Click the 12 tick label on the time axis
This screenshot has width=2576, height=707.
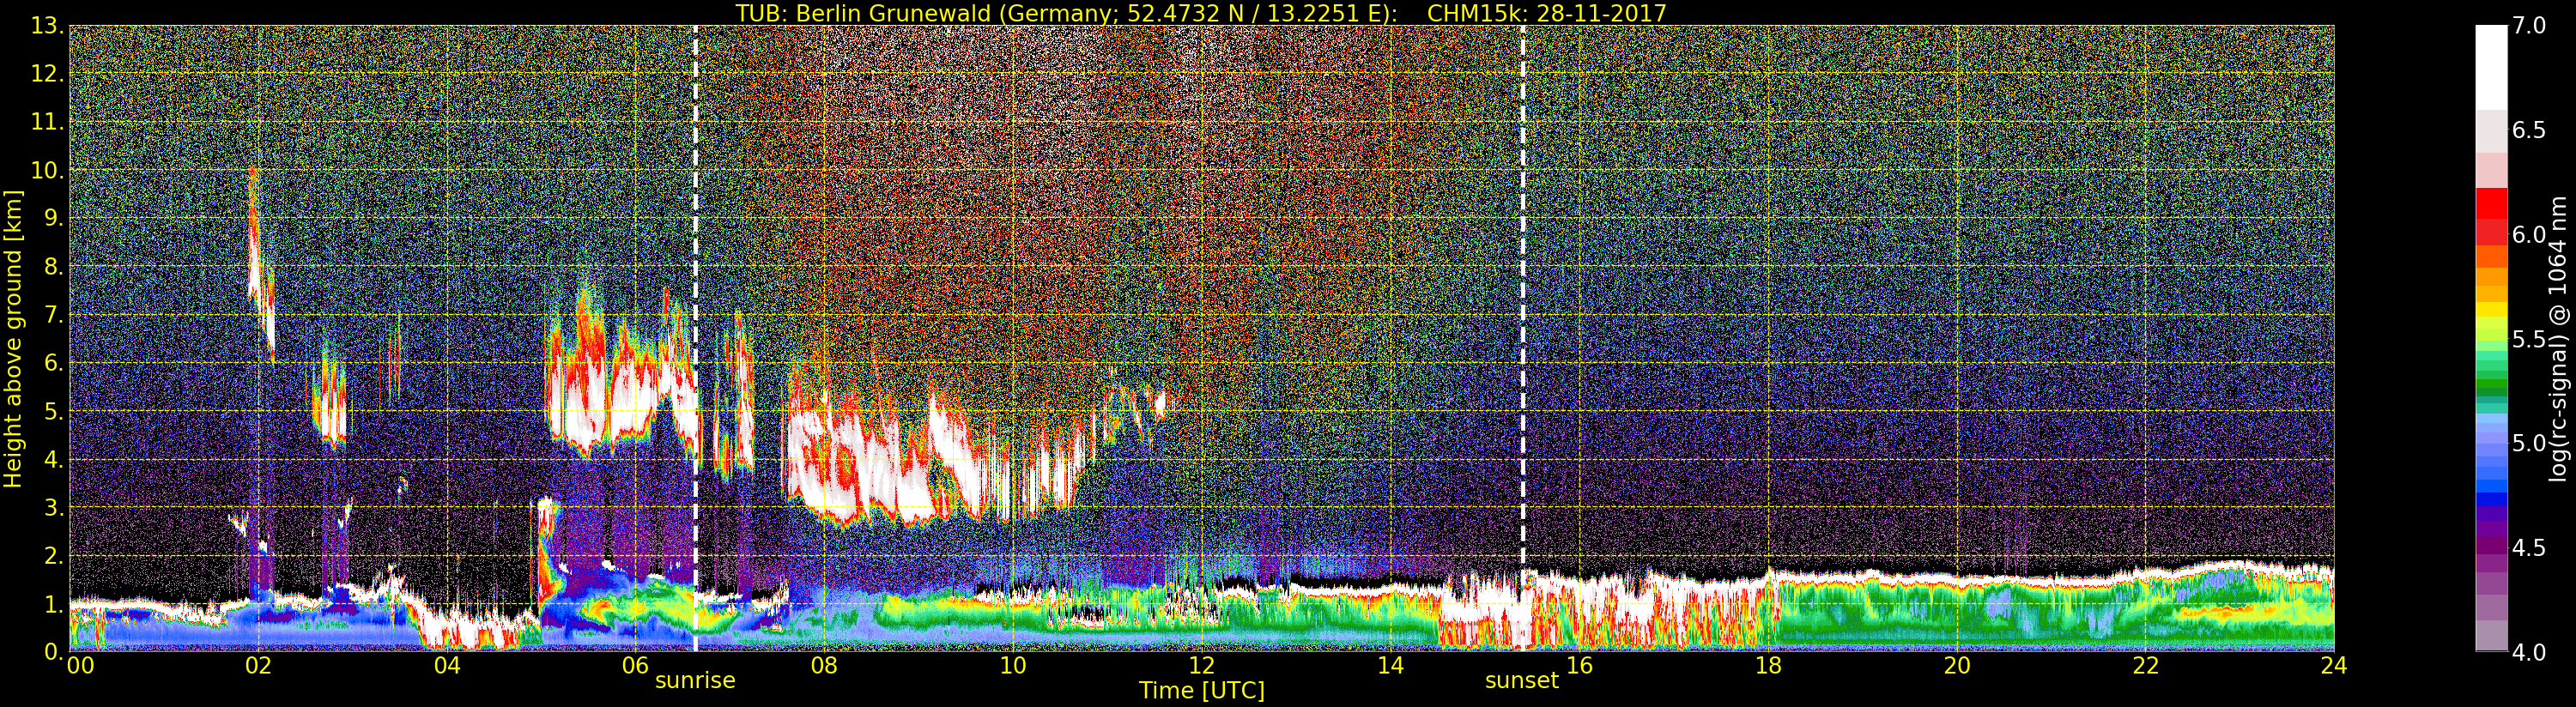[1201, 665]
